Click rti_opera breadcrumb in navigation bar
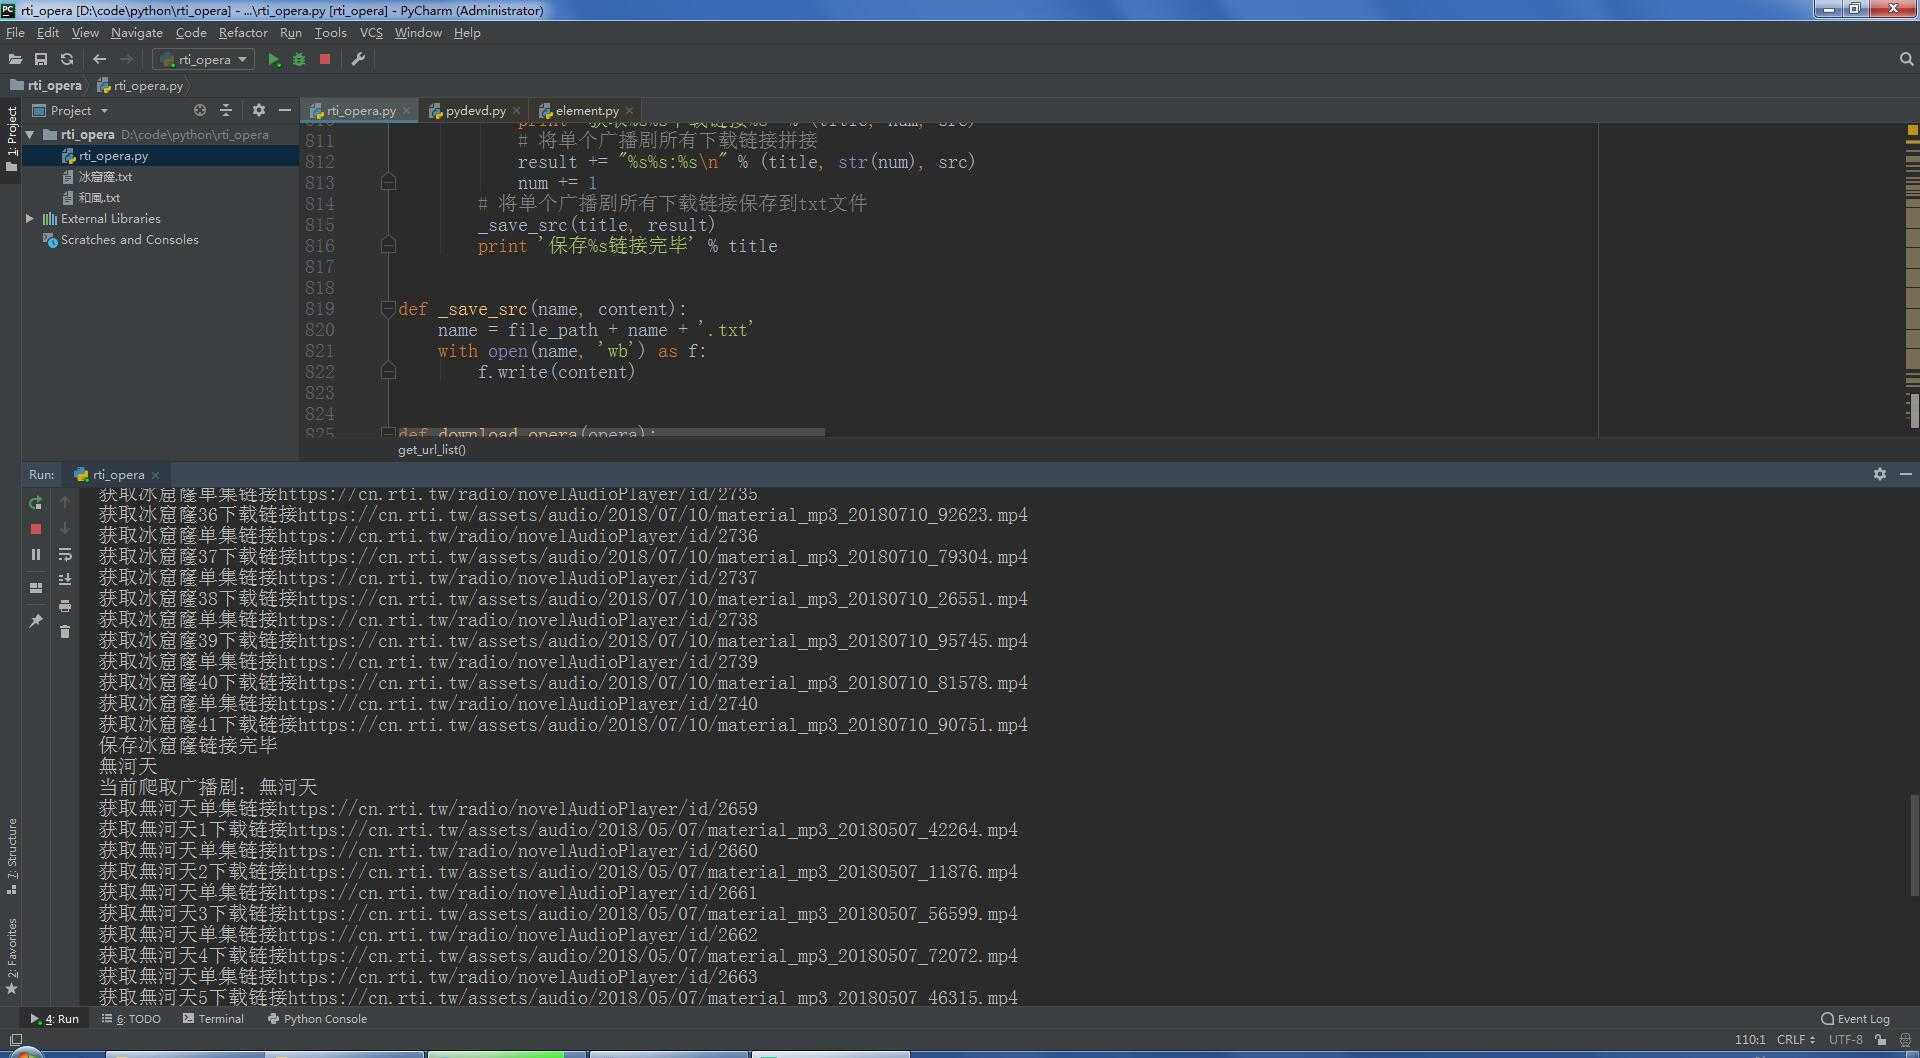 (46, 86)
